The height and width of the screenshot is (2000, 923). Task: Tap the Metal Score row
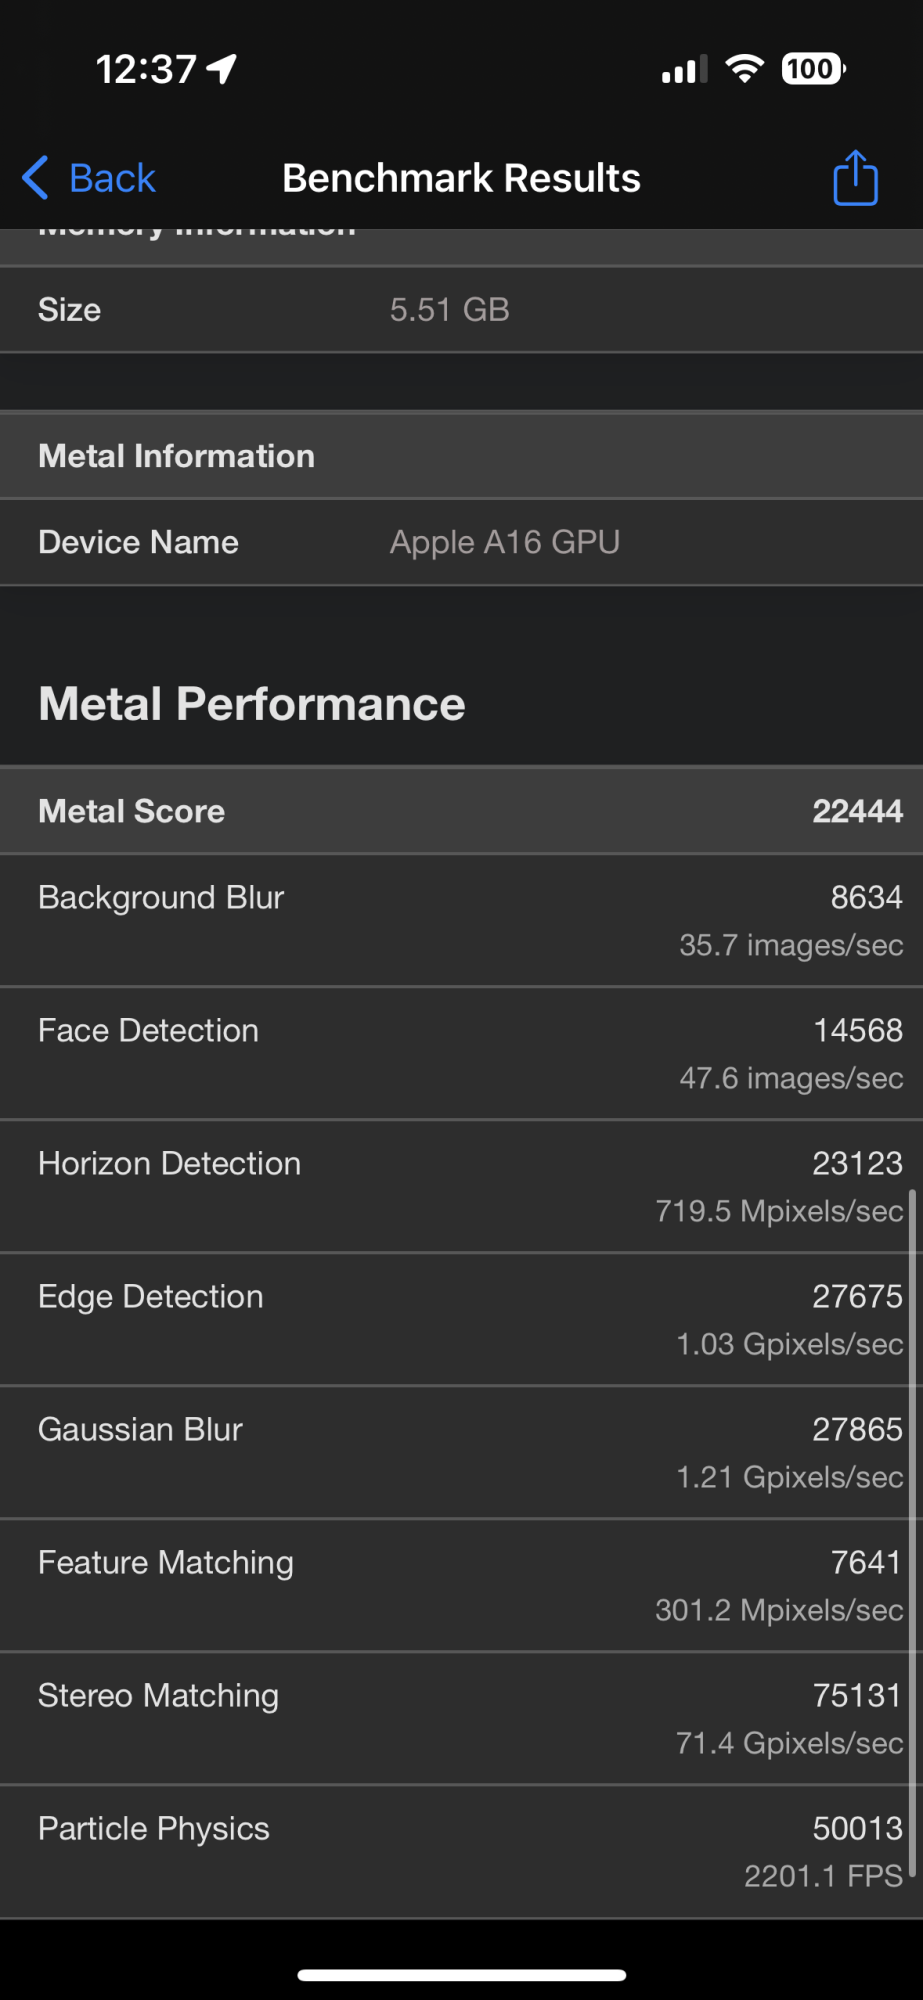[461, 811]
